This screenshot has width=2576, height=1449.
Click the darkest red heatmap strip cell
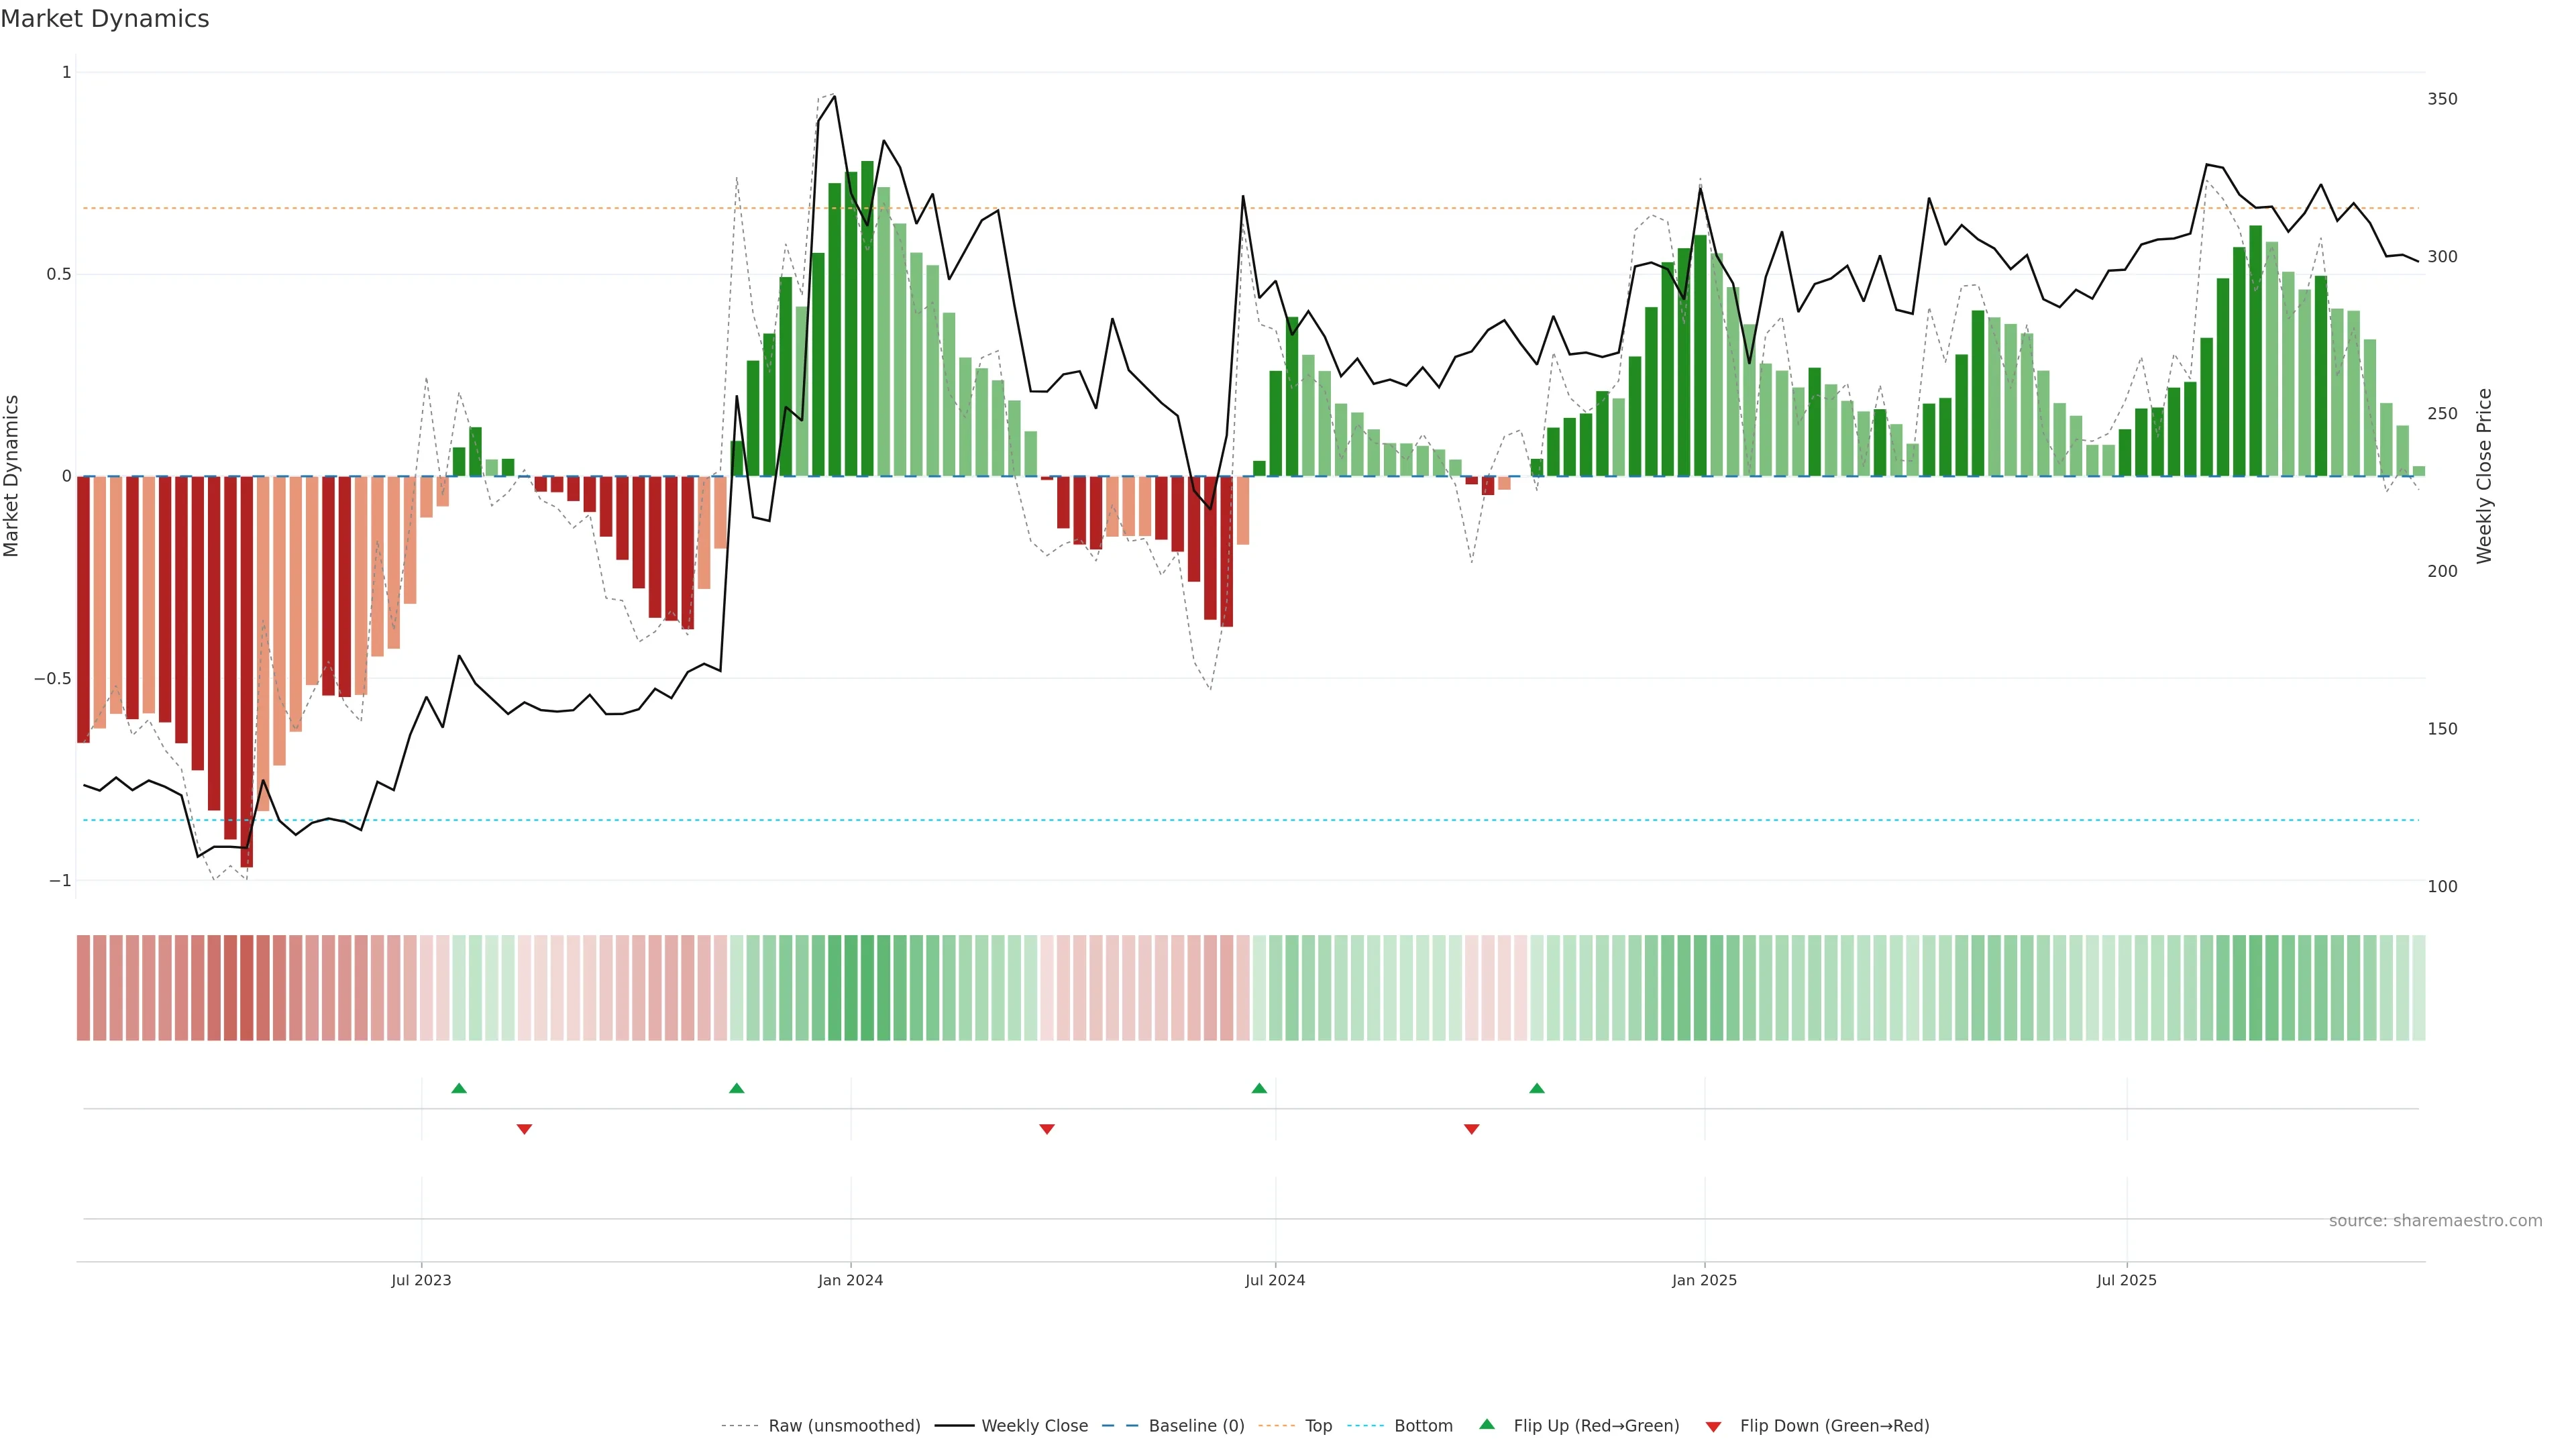click(247, 988)
